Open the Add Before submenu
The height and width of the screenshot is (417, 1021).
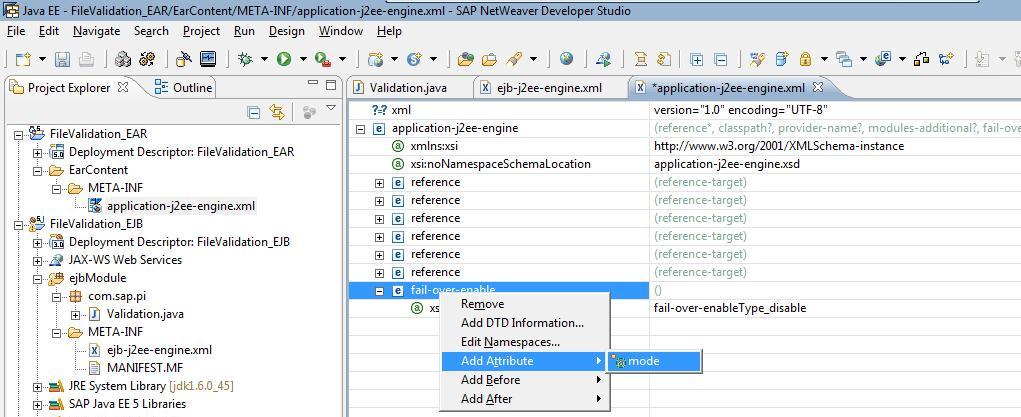(524, 379)
